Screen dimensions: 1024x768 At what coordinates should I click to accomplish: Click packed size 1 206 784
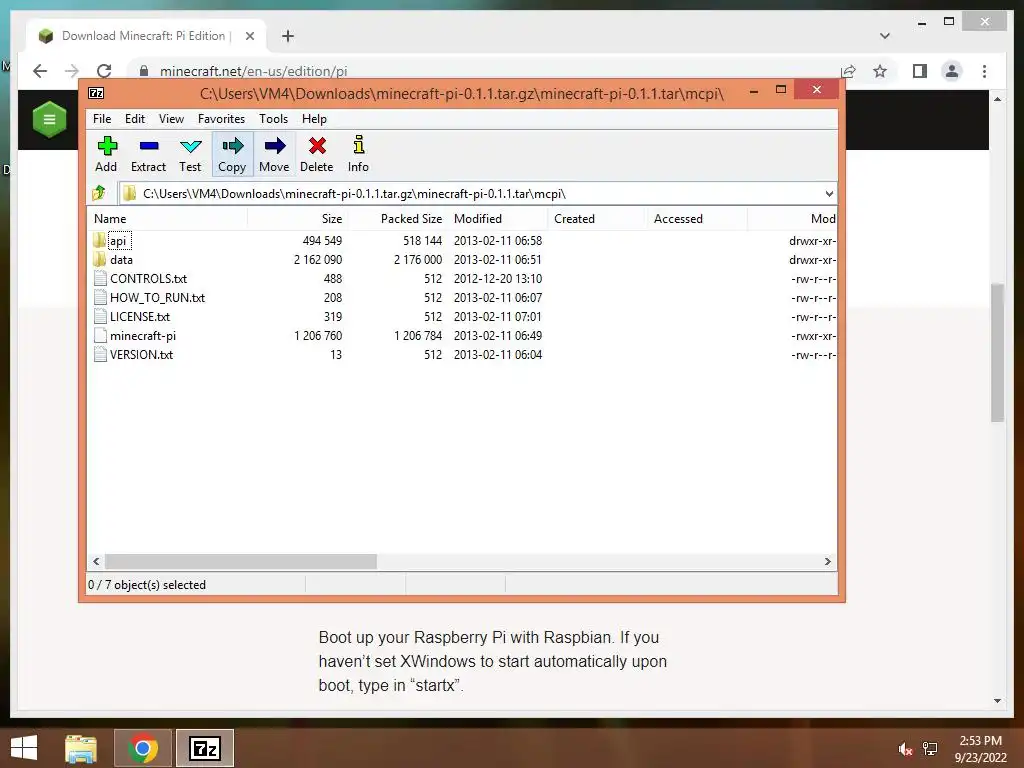tap(418, 336)
